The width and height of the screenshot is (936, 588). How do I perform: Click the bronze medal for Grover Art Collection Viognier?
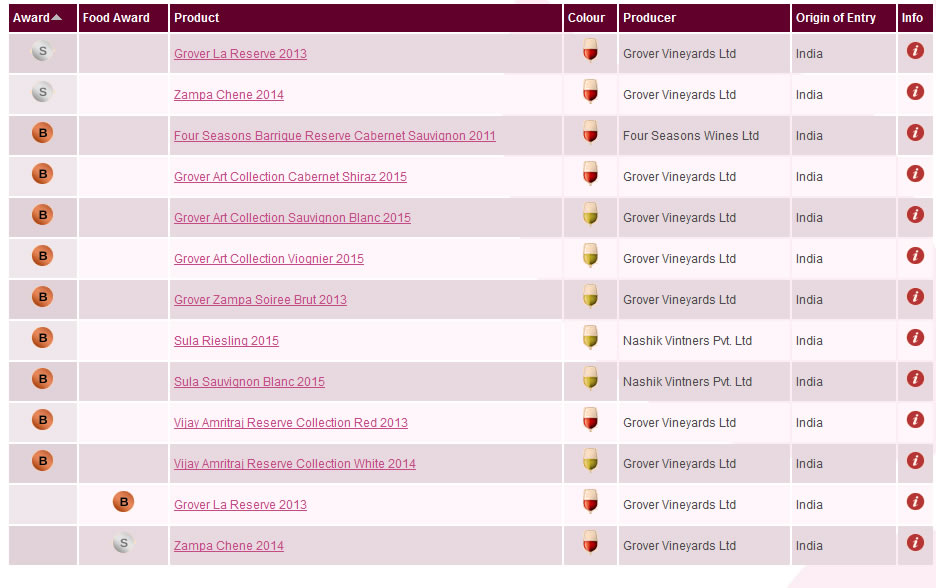click(42, 255)
